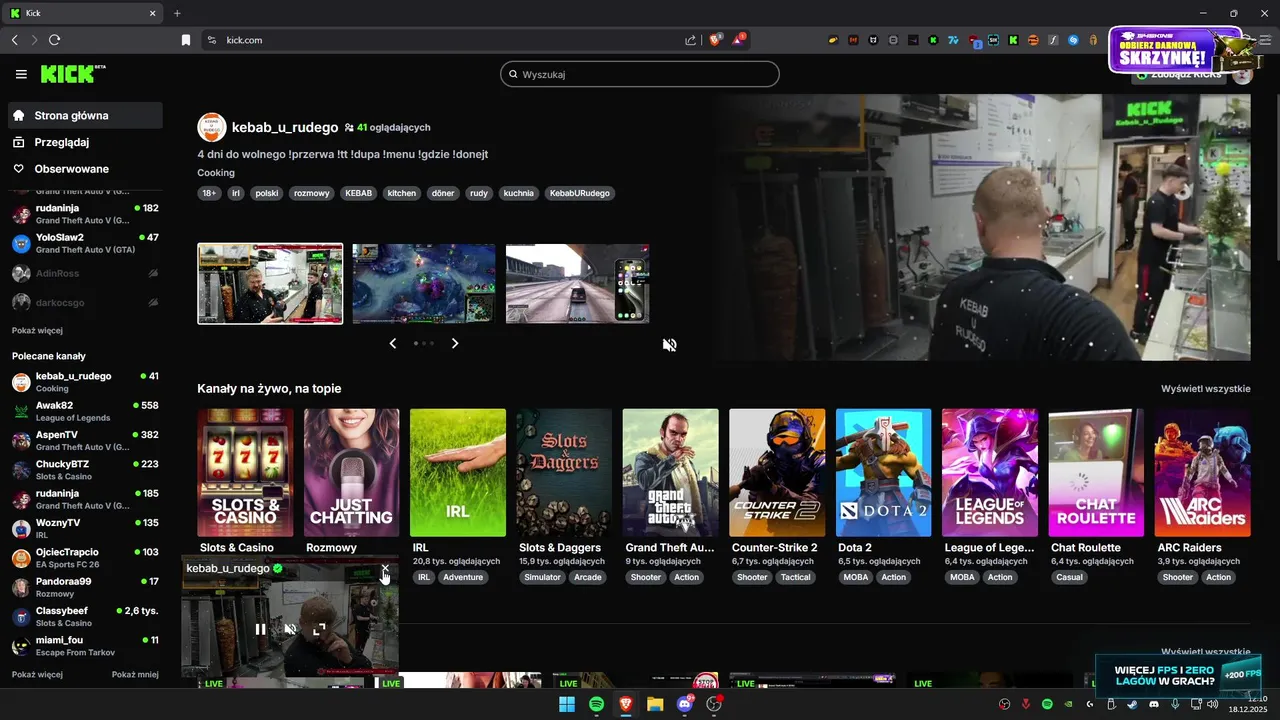This screenshot has width=1280, height=720.
Task: Close the Kick browser tab
Action: click(153, 13)
